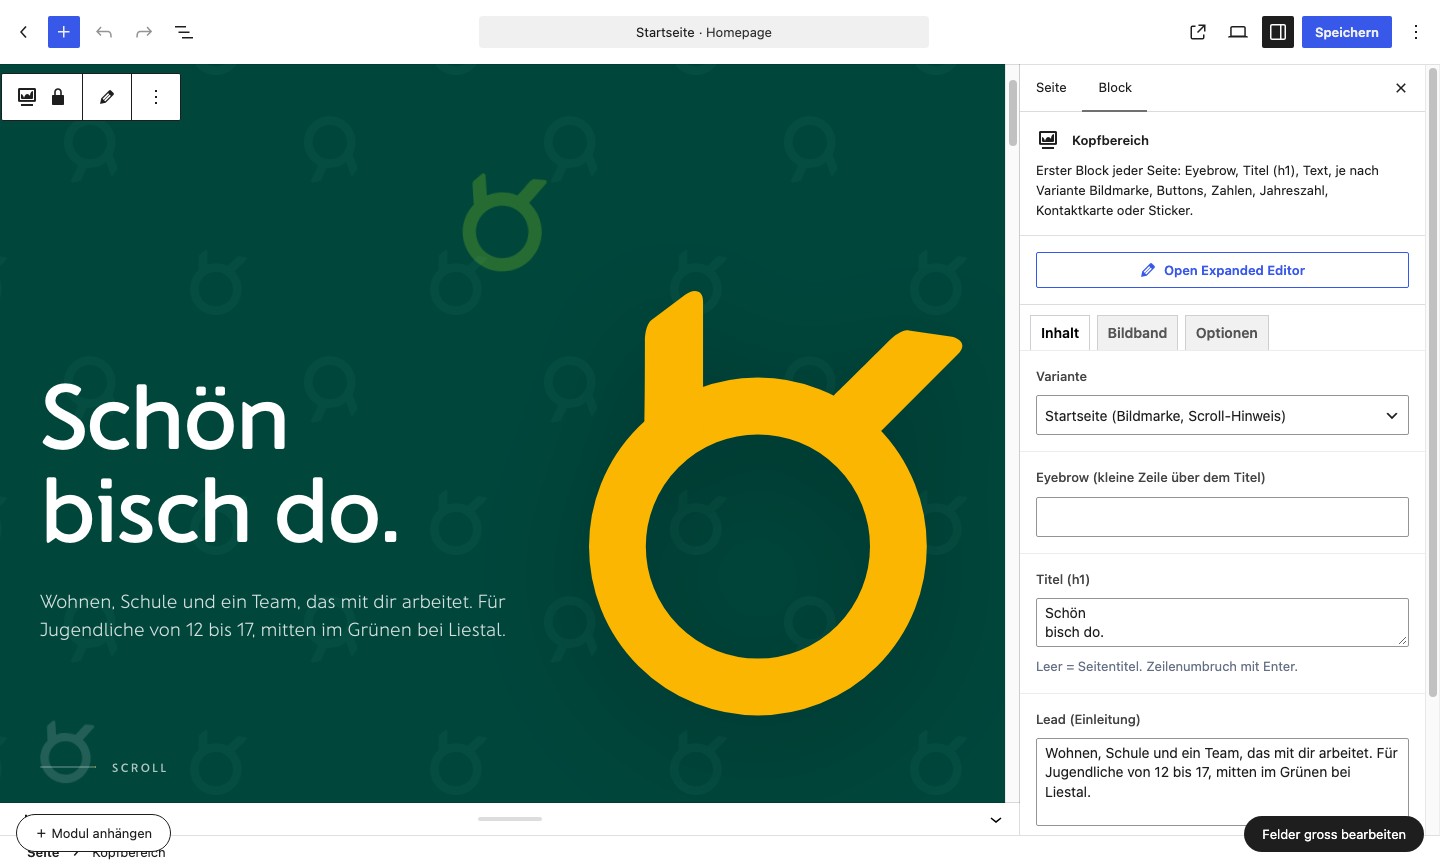Click Modul anhängen button
This screenshot has height=868, width=1440.
click(94, 833)
